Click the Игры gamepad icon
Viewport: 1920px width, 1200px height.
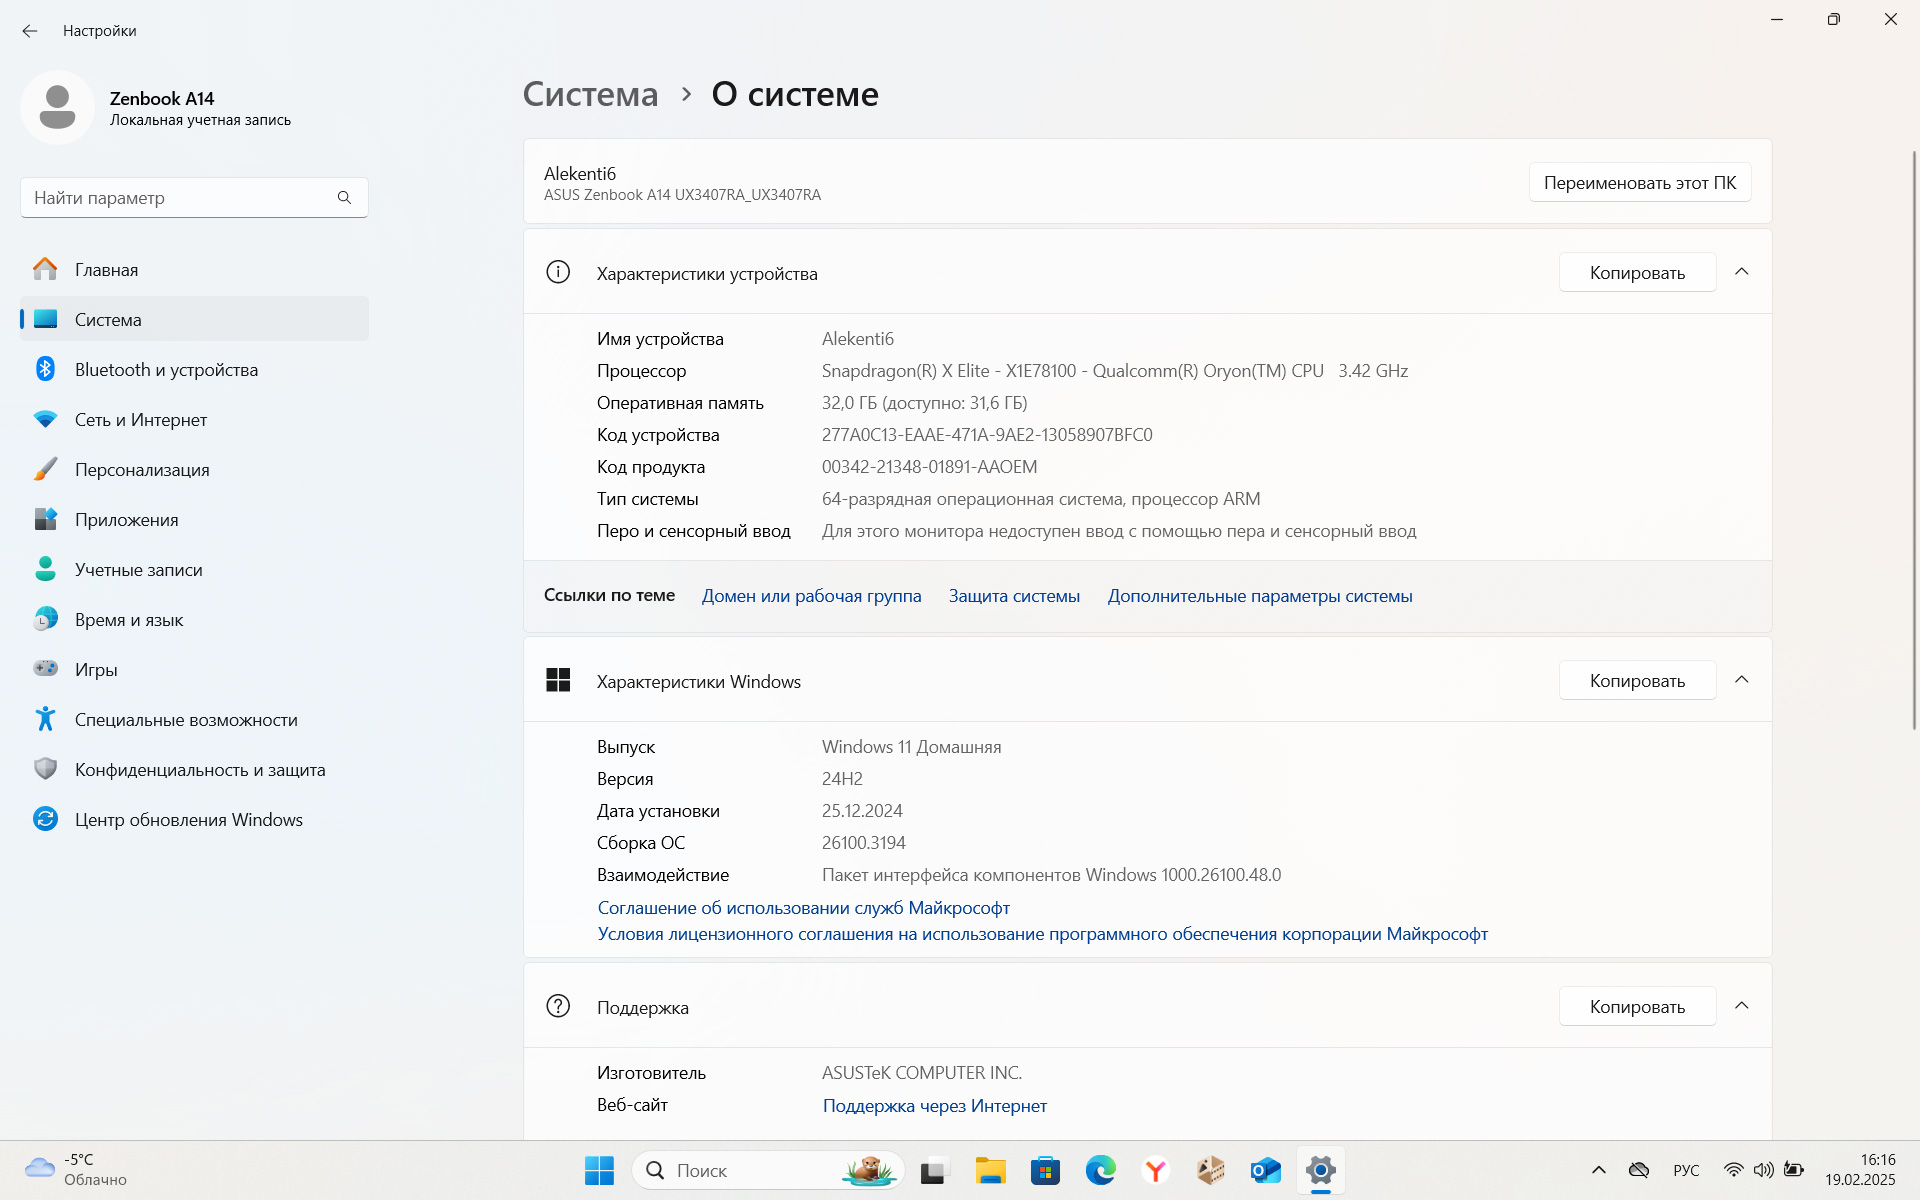click(x=45, y=668)
